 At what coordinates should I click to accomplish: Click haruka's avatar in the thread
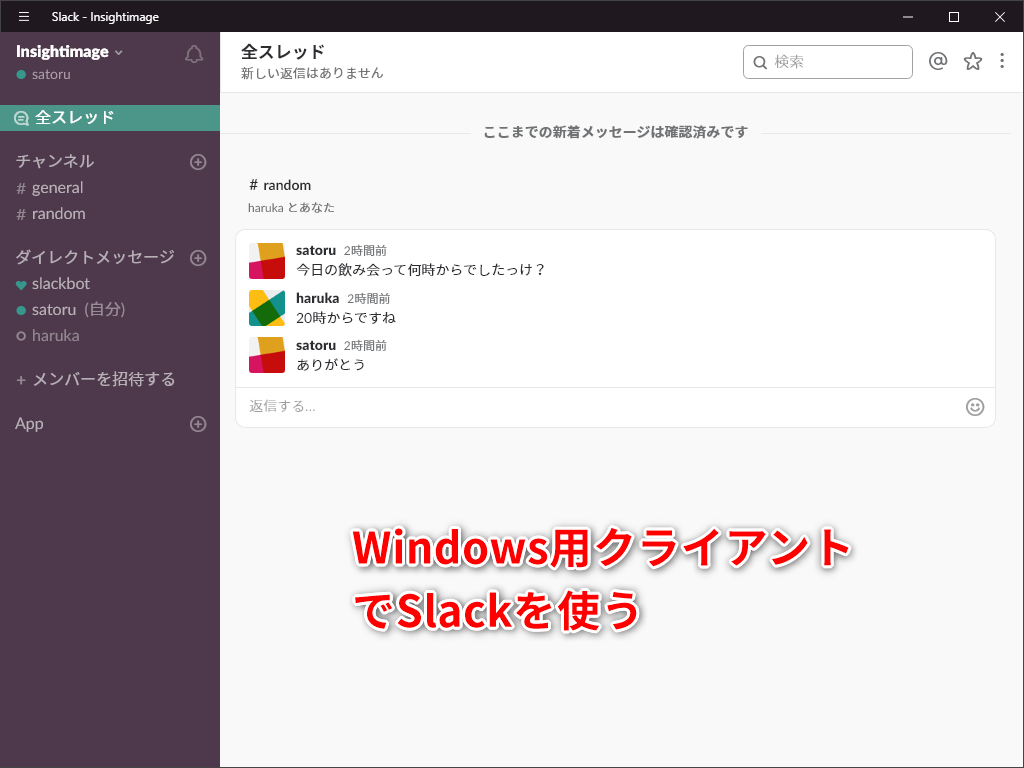(267, 308)
